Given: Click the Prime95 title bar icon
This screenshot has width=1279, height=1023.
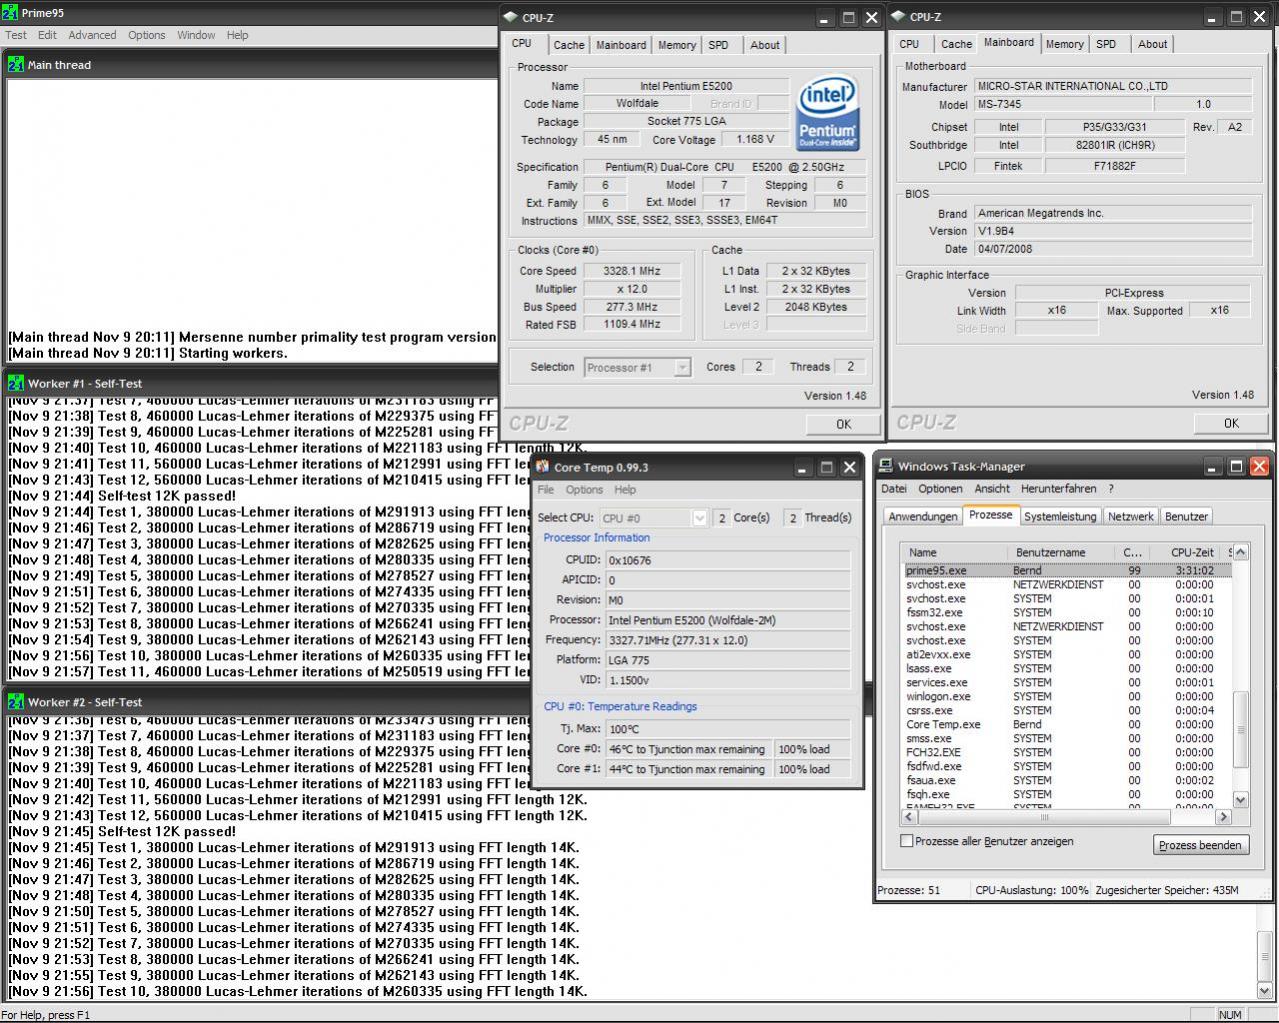Looking at the screenshot, I should click(x=10, y=14).
